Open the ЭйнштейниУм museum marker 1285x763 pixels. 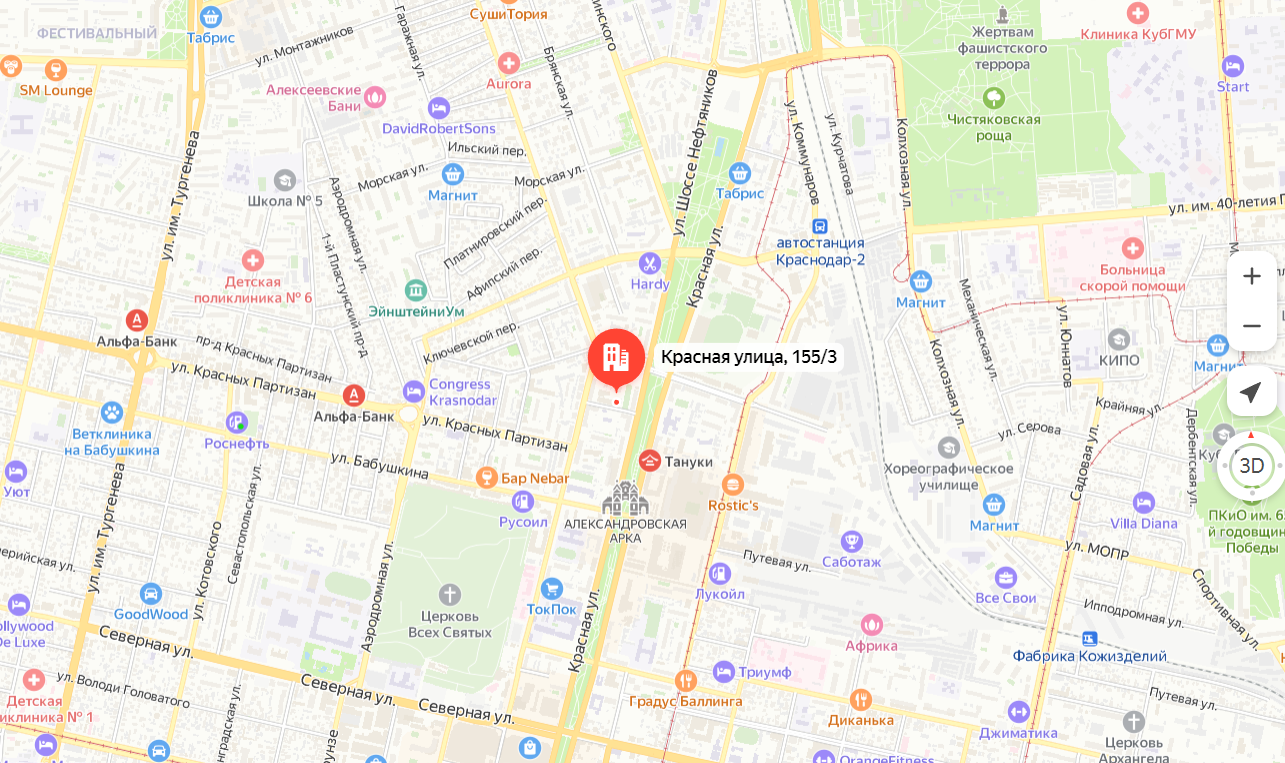click(416, 290)
